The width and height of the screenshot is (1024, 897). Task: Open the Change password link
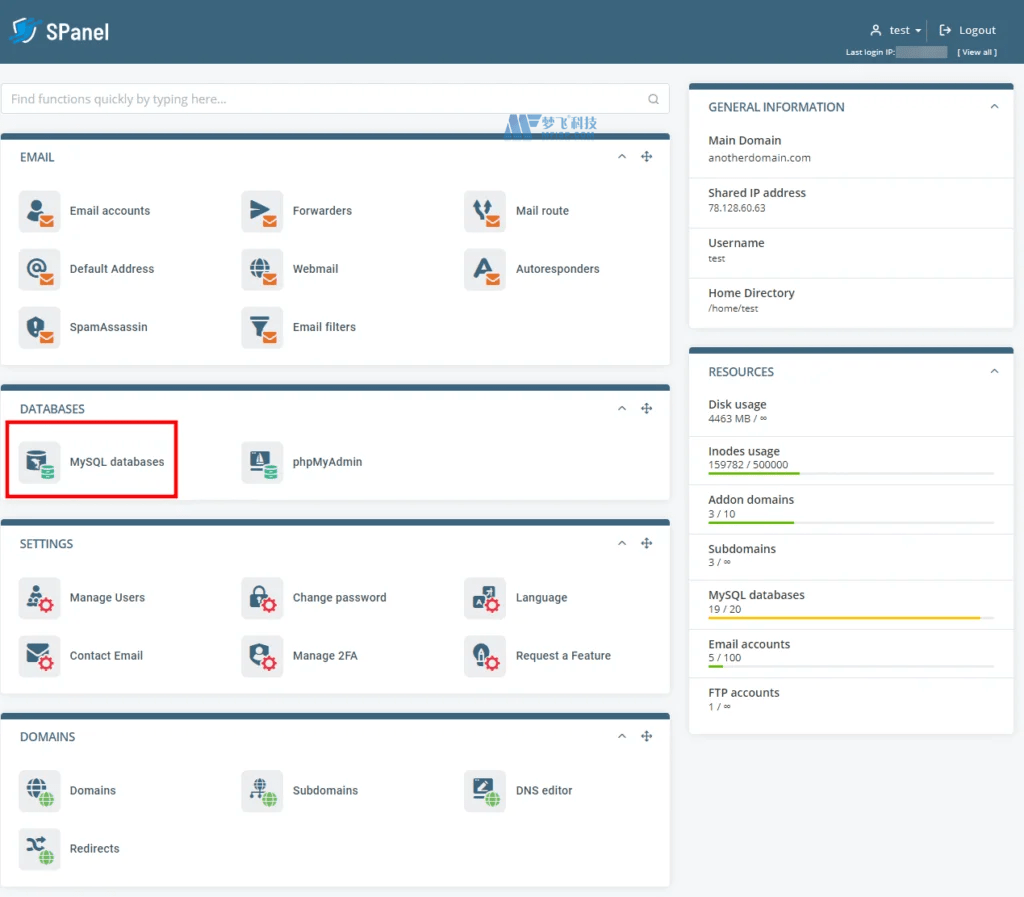(x=339, y=598)
